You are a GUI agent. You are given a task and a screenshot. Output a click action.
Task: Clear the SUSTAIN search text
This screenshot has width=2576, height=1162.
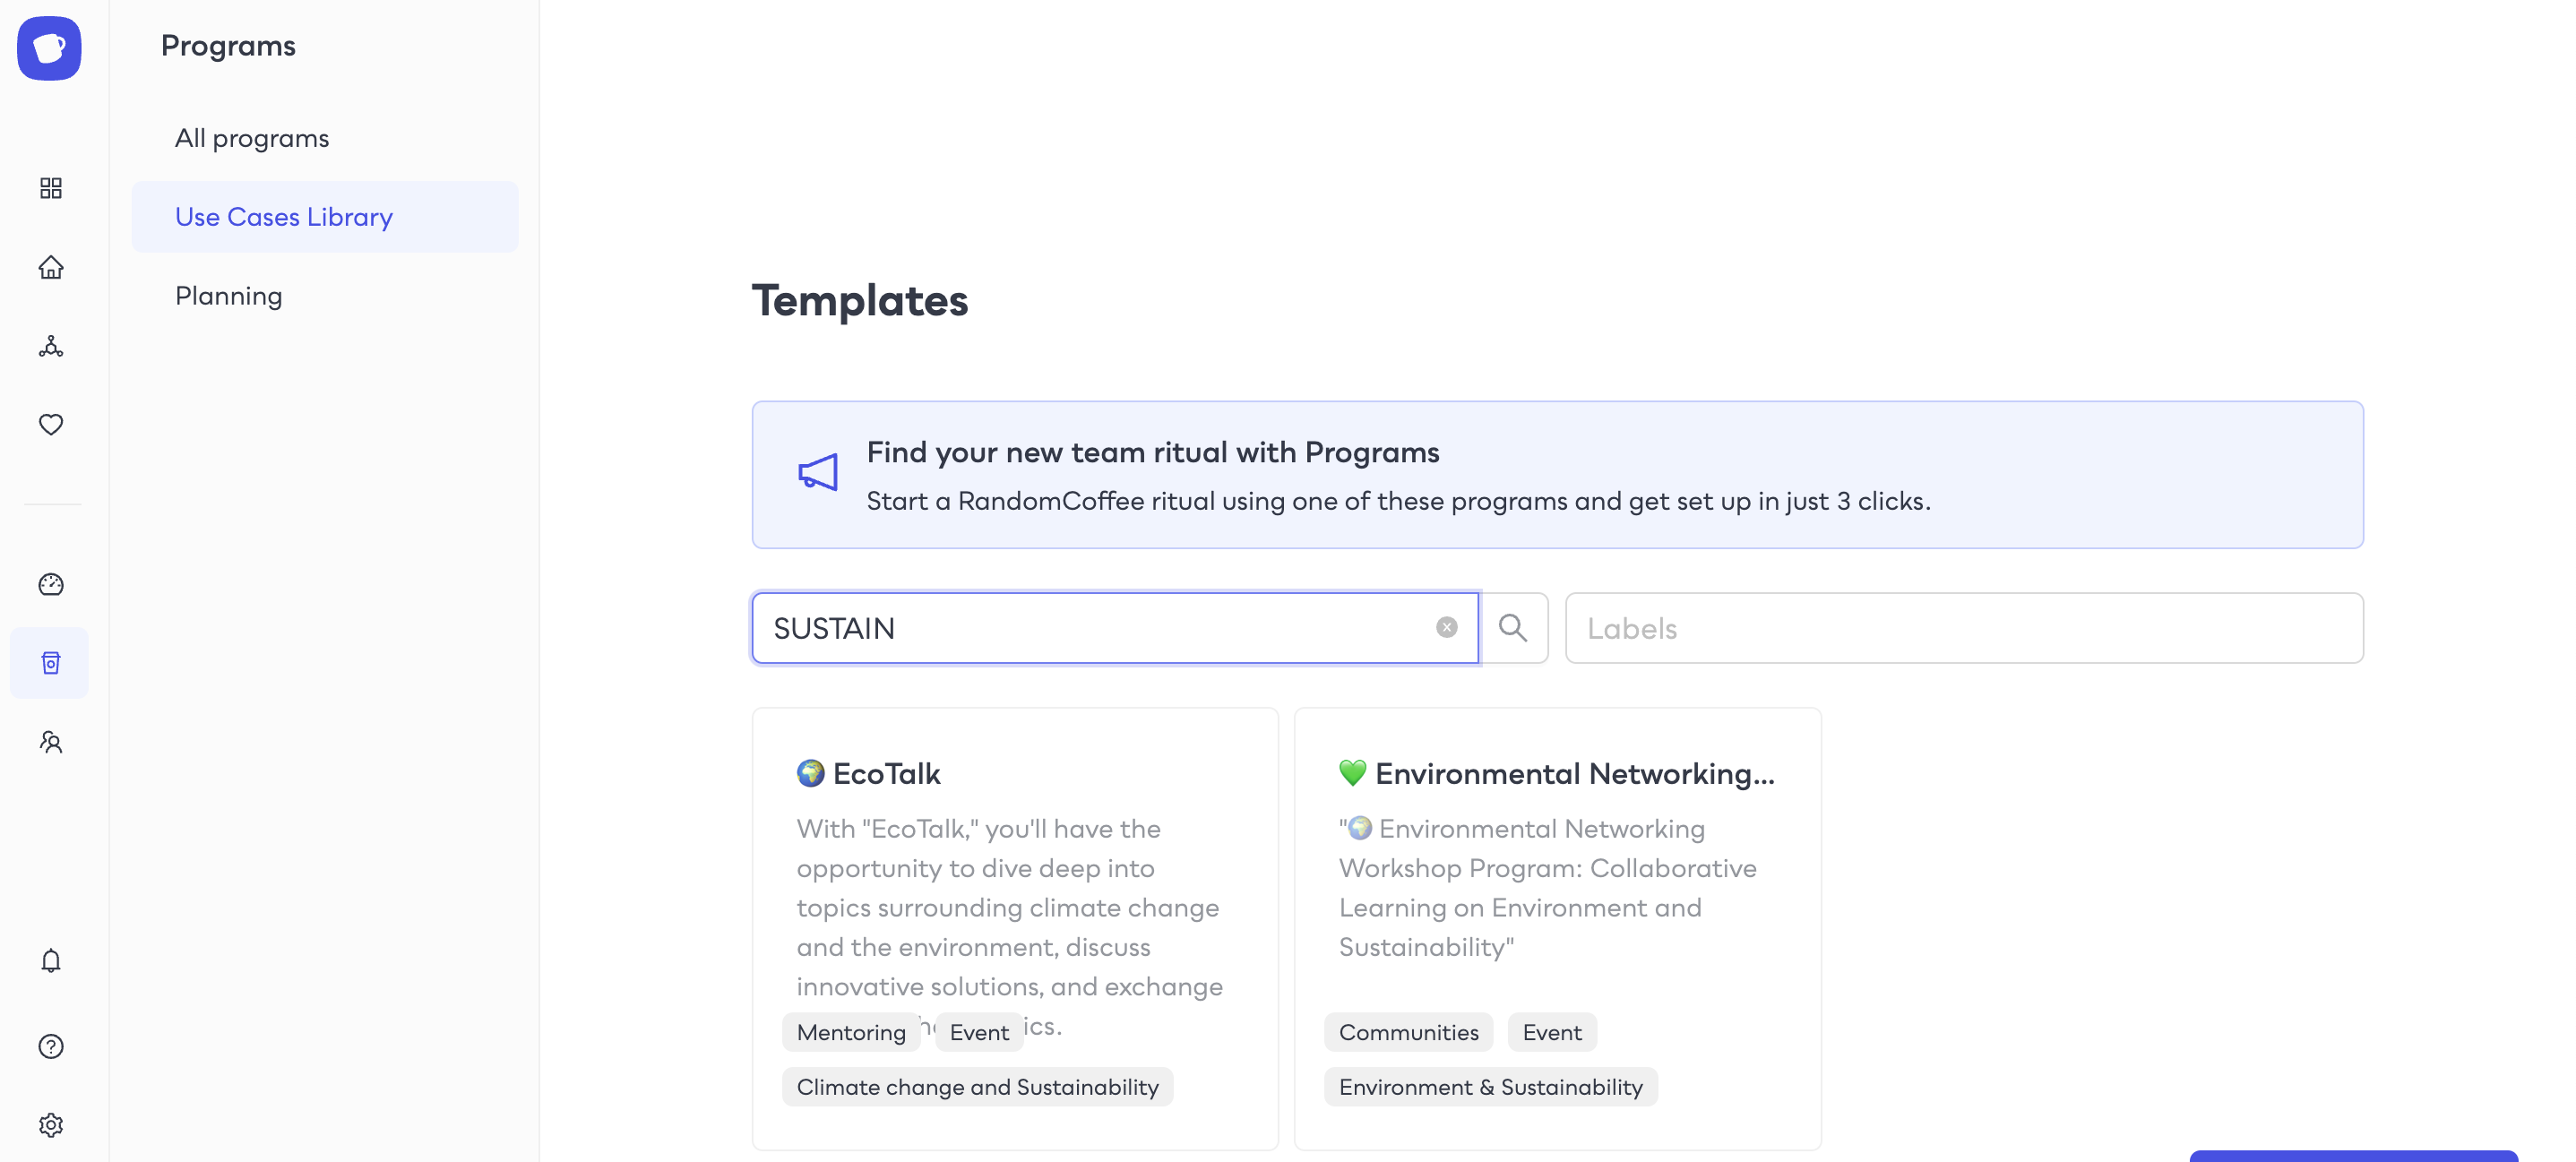click(1446, 627)
